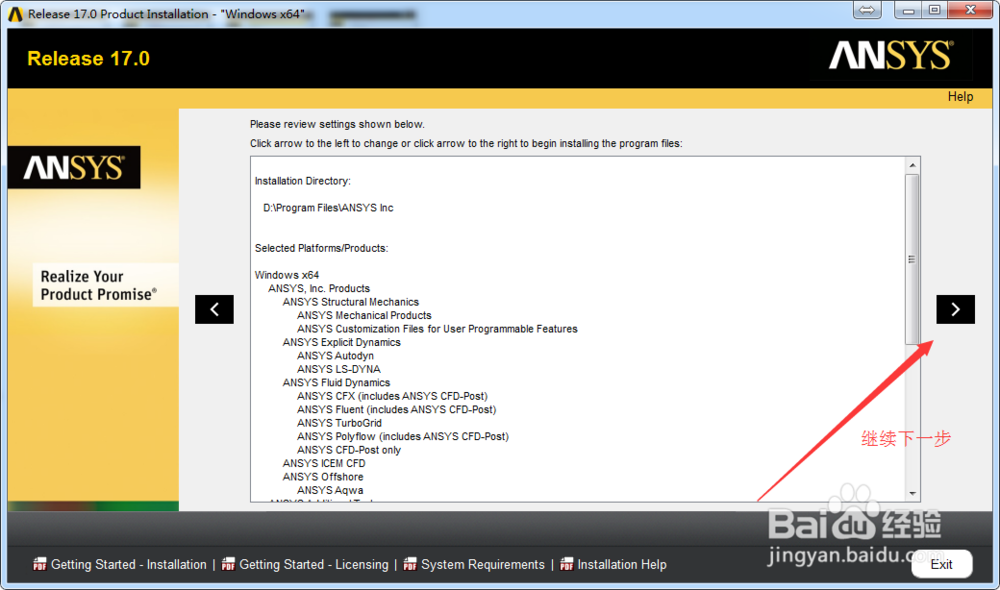
Task: Click the settings list scroll down arrow
Action: [x=913, y=493]
